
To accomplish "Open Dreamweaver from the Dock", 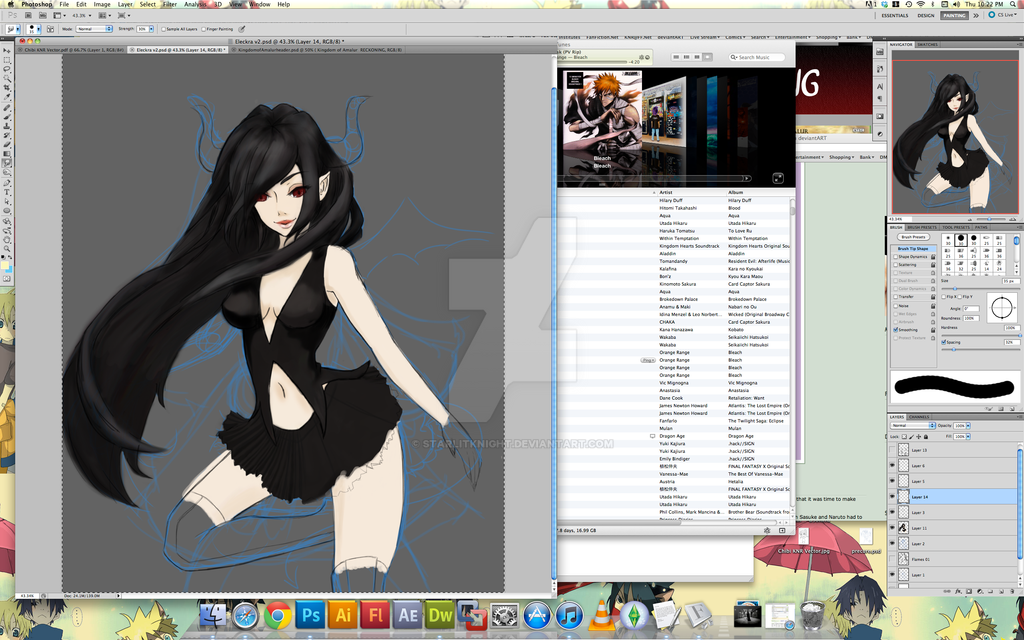I will [x=440, y=615].
